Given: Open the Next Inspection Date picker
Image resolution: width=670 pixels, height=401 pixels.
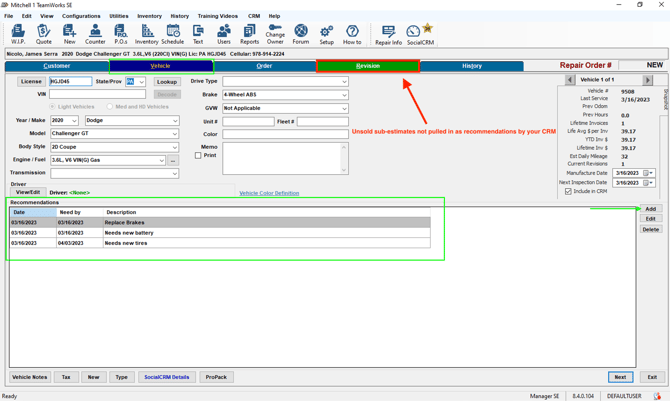Looking at the screenshot, I should click(x=648, y=183).
